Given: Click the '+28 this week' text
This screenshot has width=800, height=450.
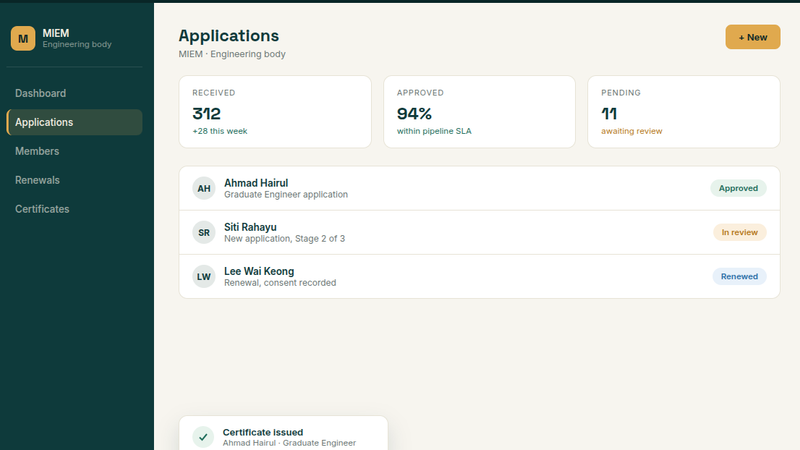Looking at the screenshot, I should 220,131.
